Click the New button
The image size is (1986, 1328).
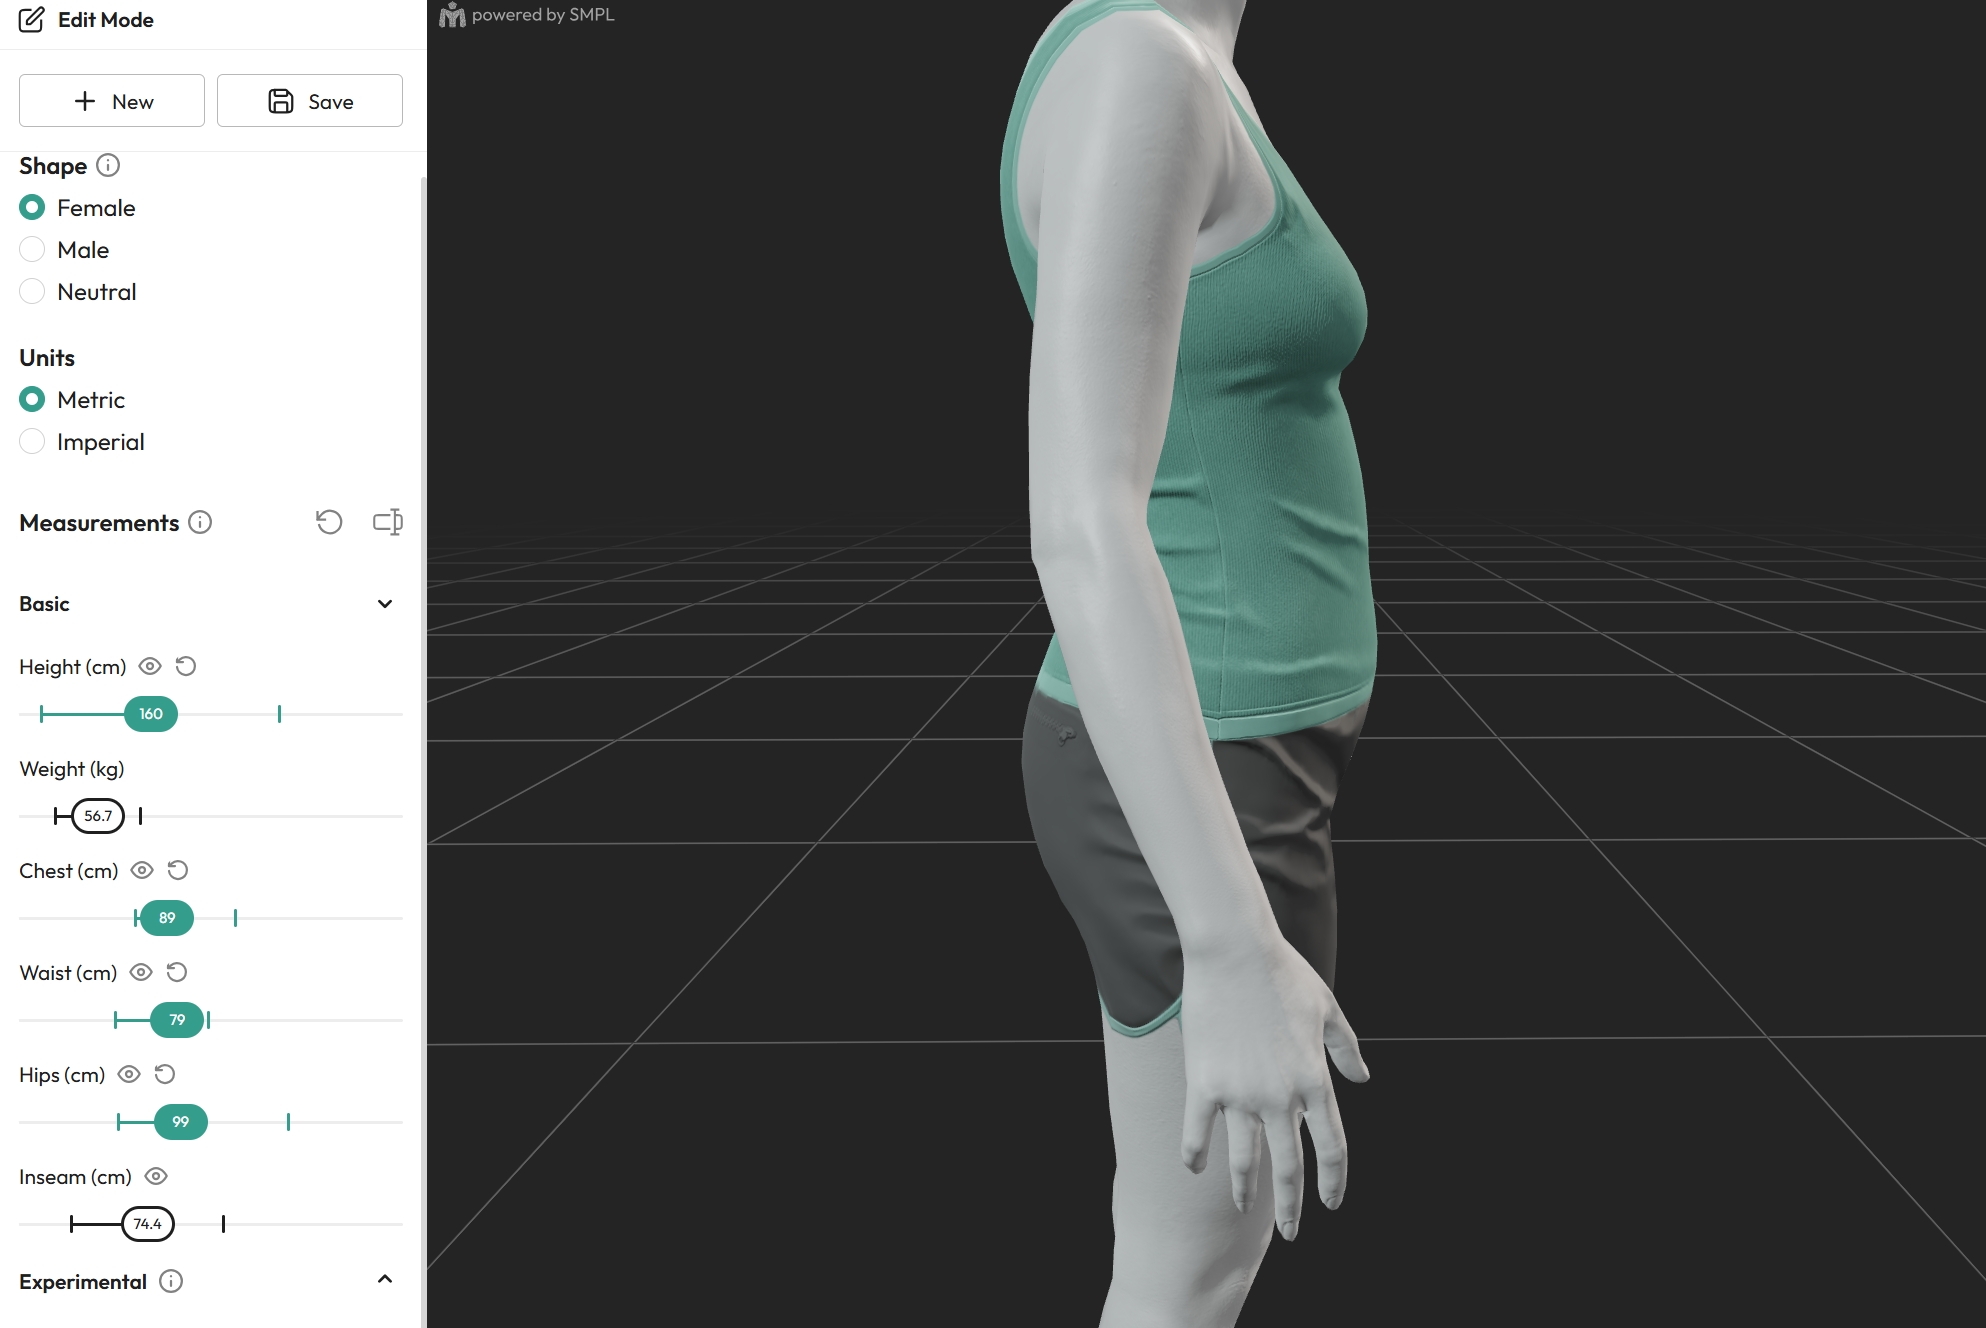pos(112,101)
